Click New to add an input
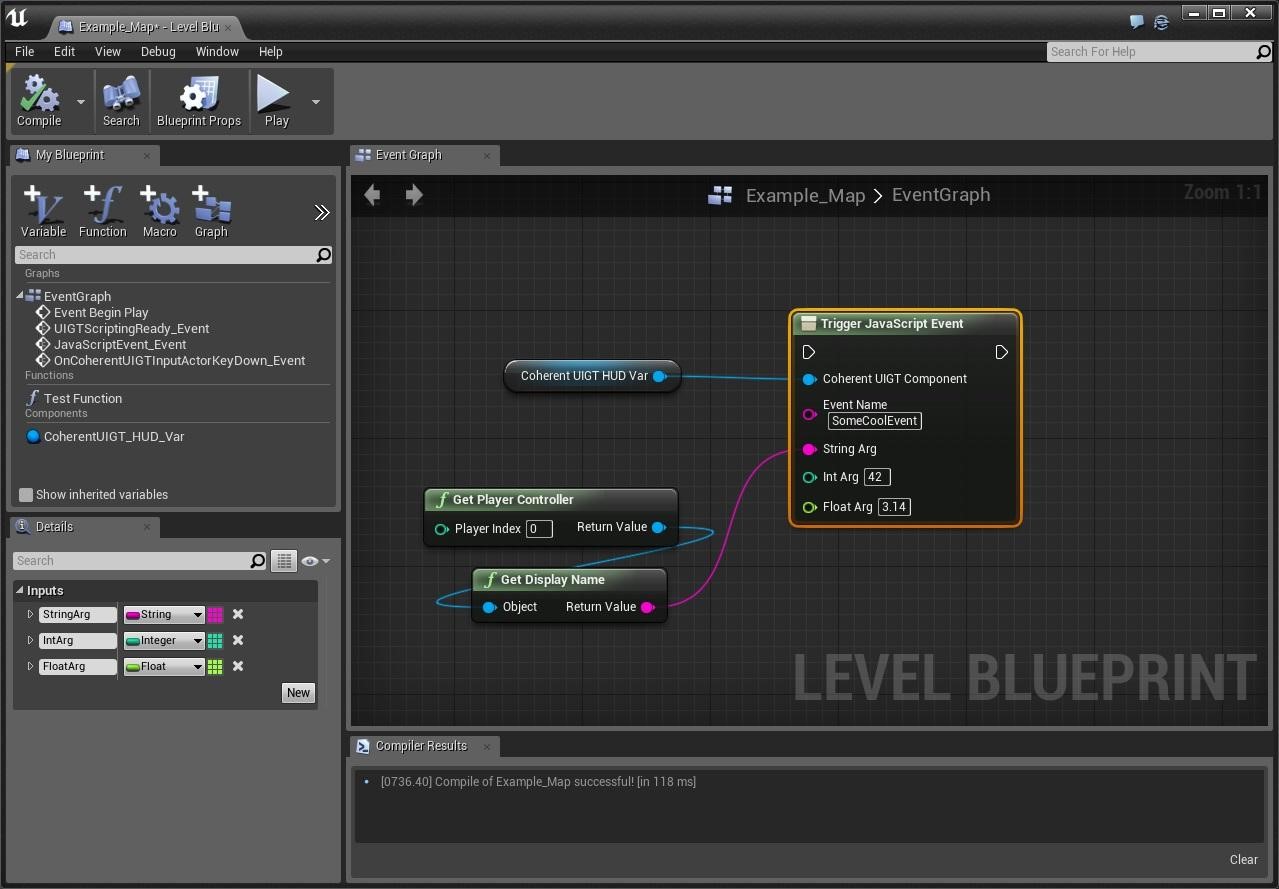This screenshot has height=889, width=1279. pyautogui.click(x=298, y=693)
